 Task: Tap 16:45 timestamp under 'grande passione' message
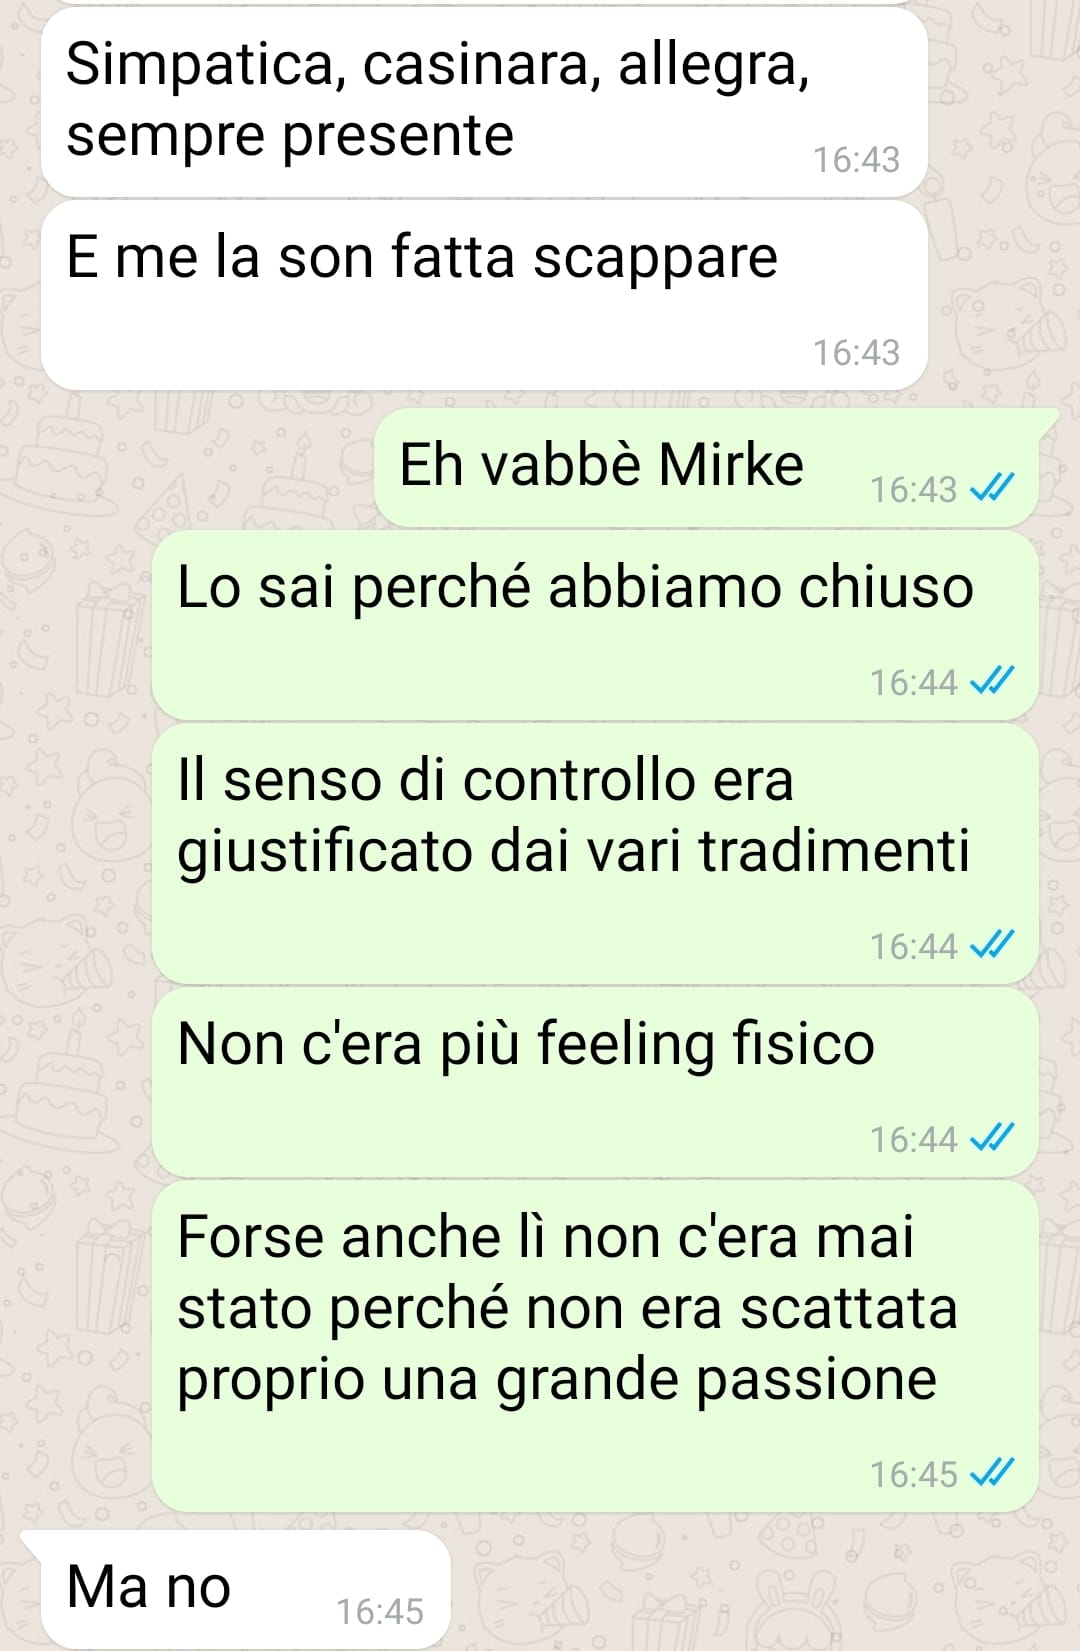913,1474
